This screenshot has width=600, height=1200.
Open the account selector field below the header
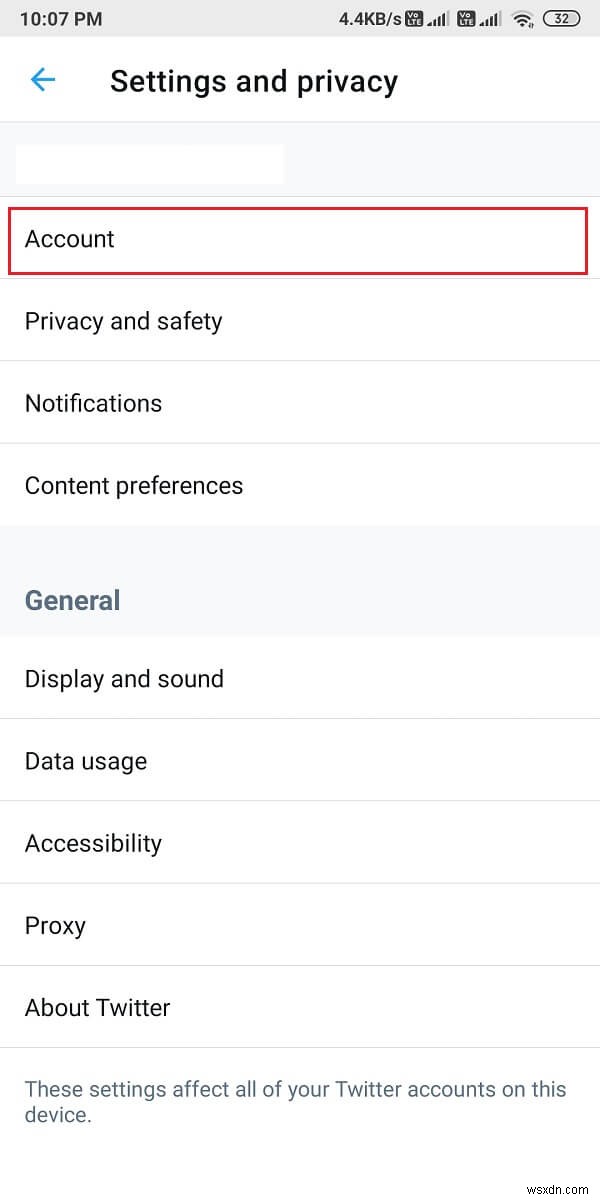tap(148, 163)
